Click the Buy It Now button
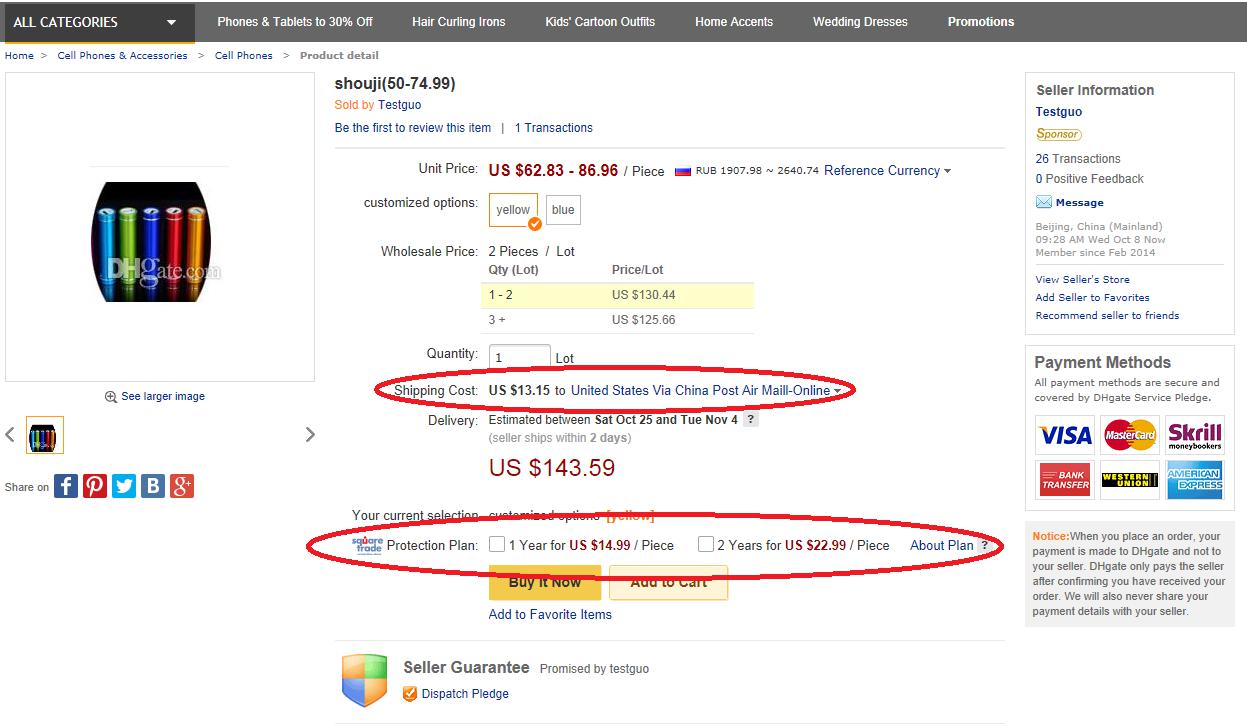This screenshot has width=1247, height=727. click(x=545, y=582)
